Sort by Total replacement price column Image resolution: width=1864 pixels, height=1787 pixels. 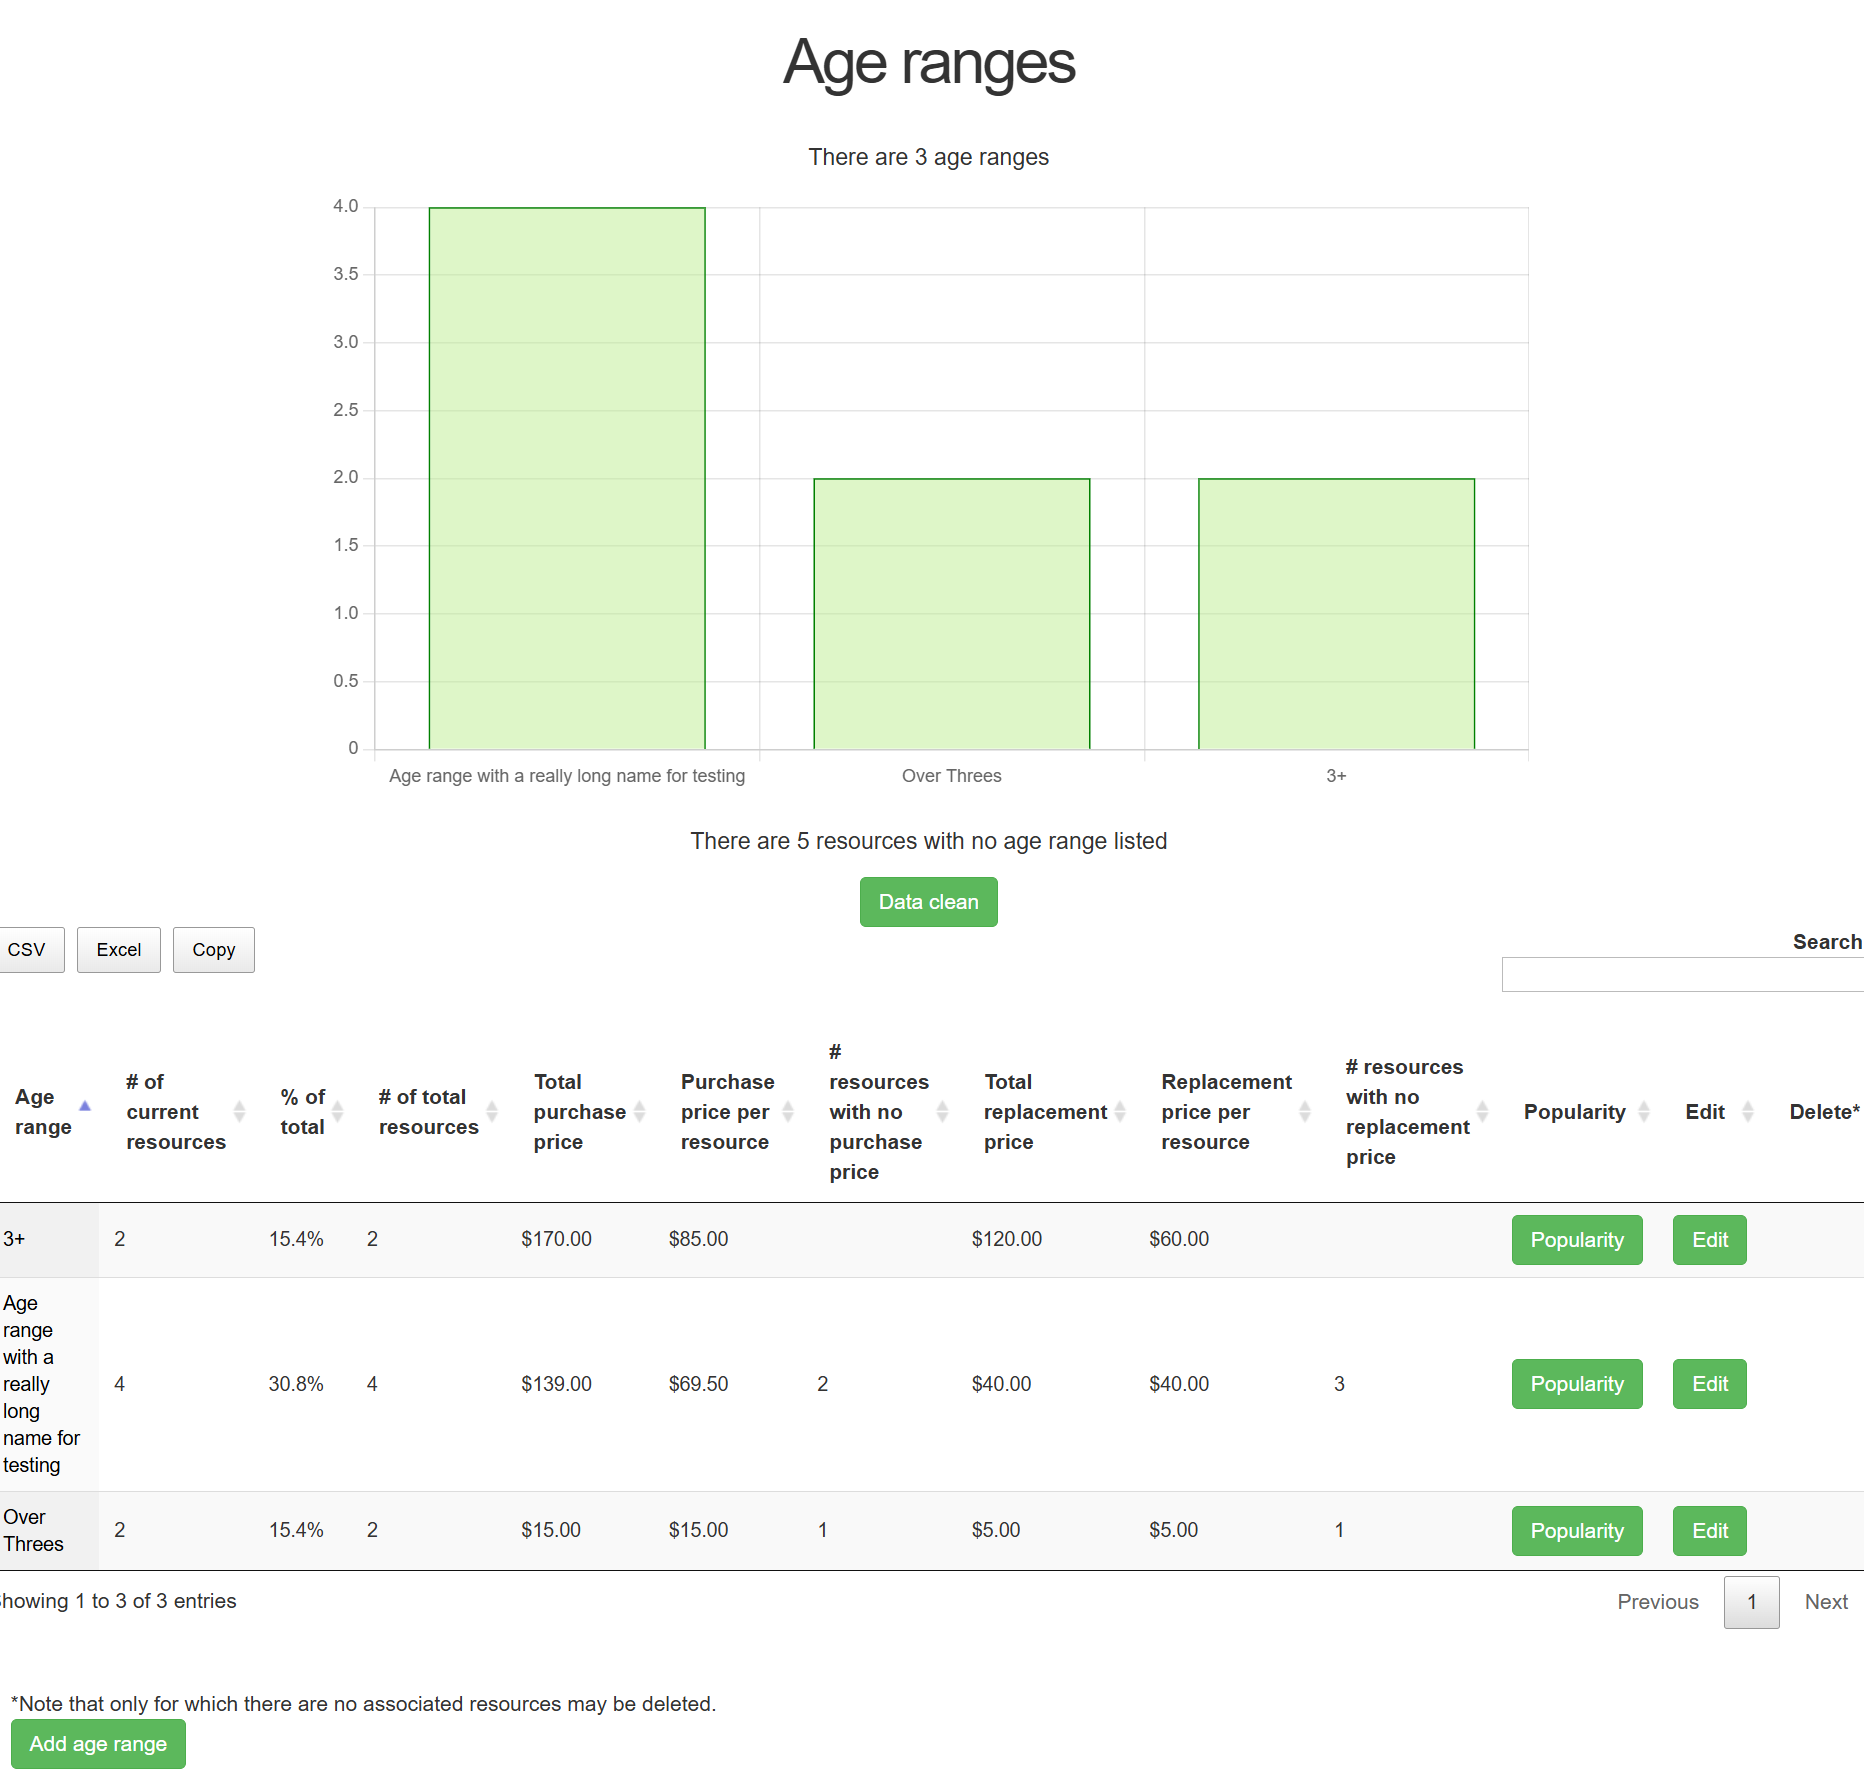(x=1045, y=1112)
